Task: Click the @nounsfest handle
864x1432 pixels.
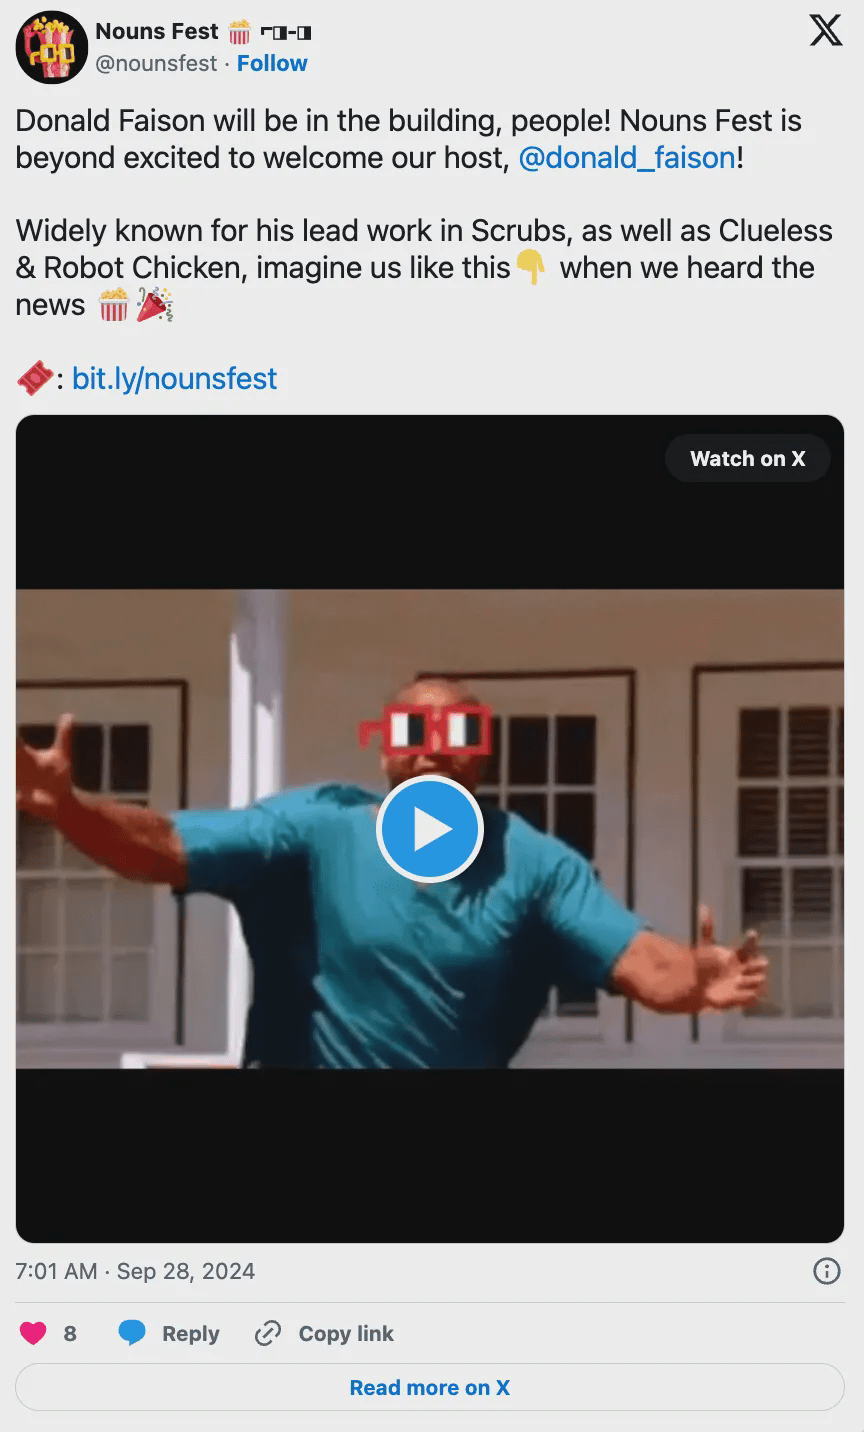Action: point(156,63)
